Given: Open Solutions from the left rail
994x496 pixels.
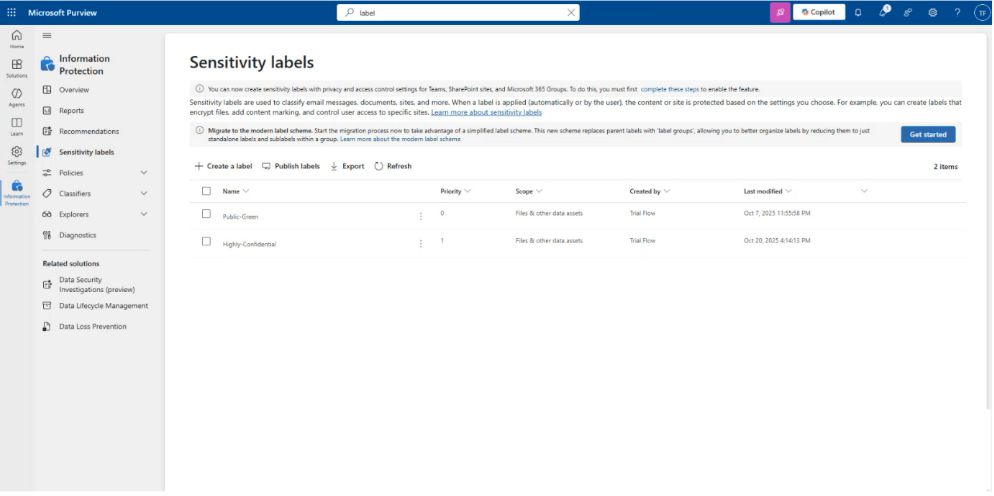Looking at the screenshot, I should coord(17,67).
